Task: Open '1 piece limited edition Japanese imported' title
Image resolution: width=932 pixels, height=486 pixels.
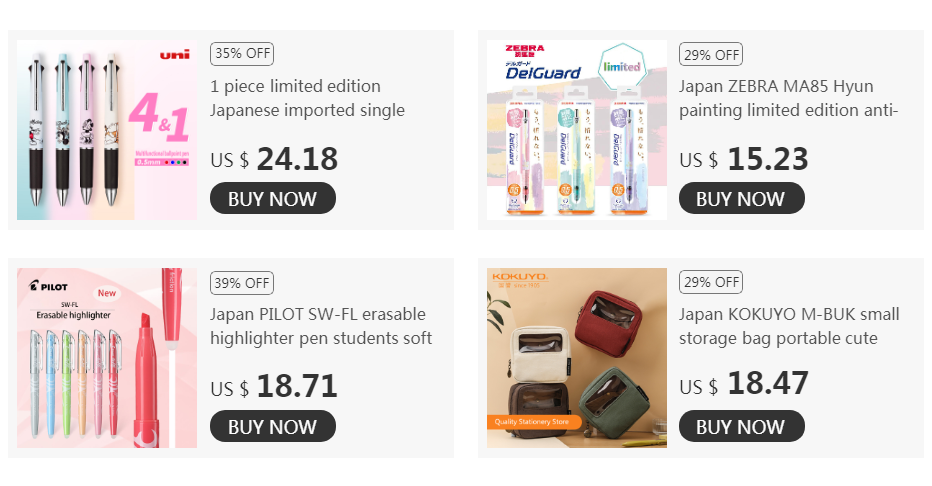Action: [307, 98]
